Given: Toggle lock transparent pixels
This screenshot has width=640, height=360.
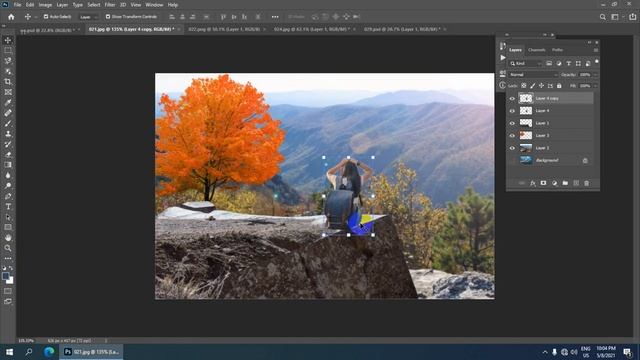Looking at the screenshot, I should [524, 86].
